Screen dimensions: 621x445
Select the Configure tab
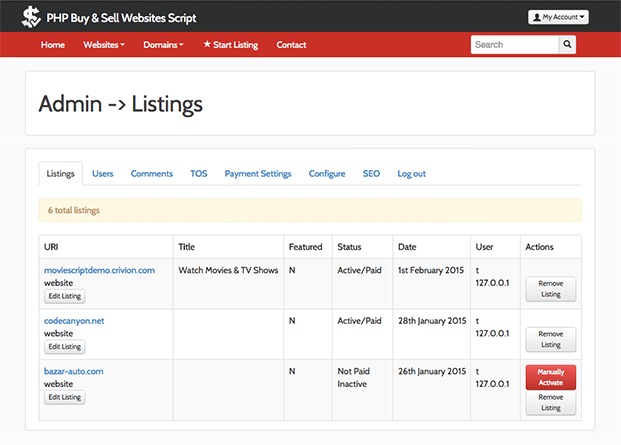(327, 173)
